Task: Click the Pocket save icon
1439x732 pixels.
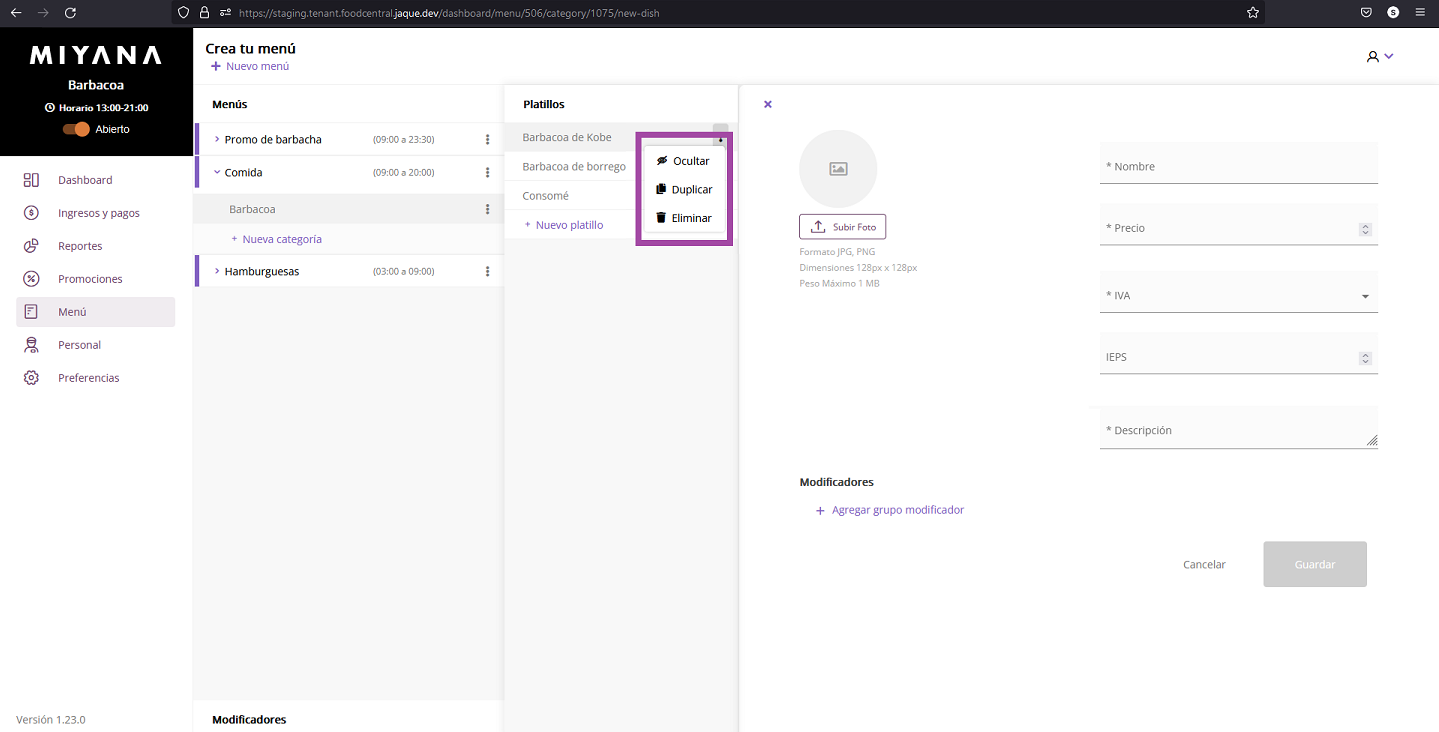Action: click(x=1365, y=13)
